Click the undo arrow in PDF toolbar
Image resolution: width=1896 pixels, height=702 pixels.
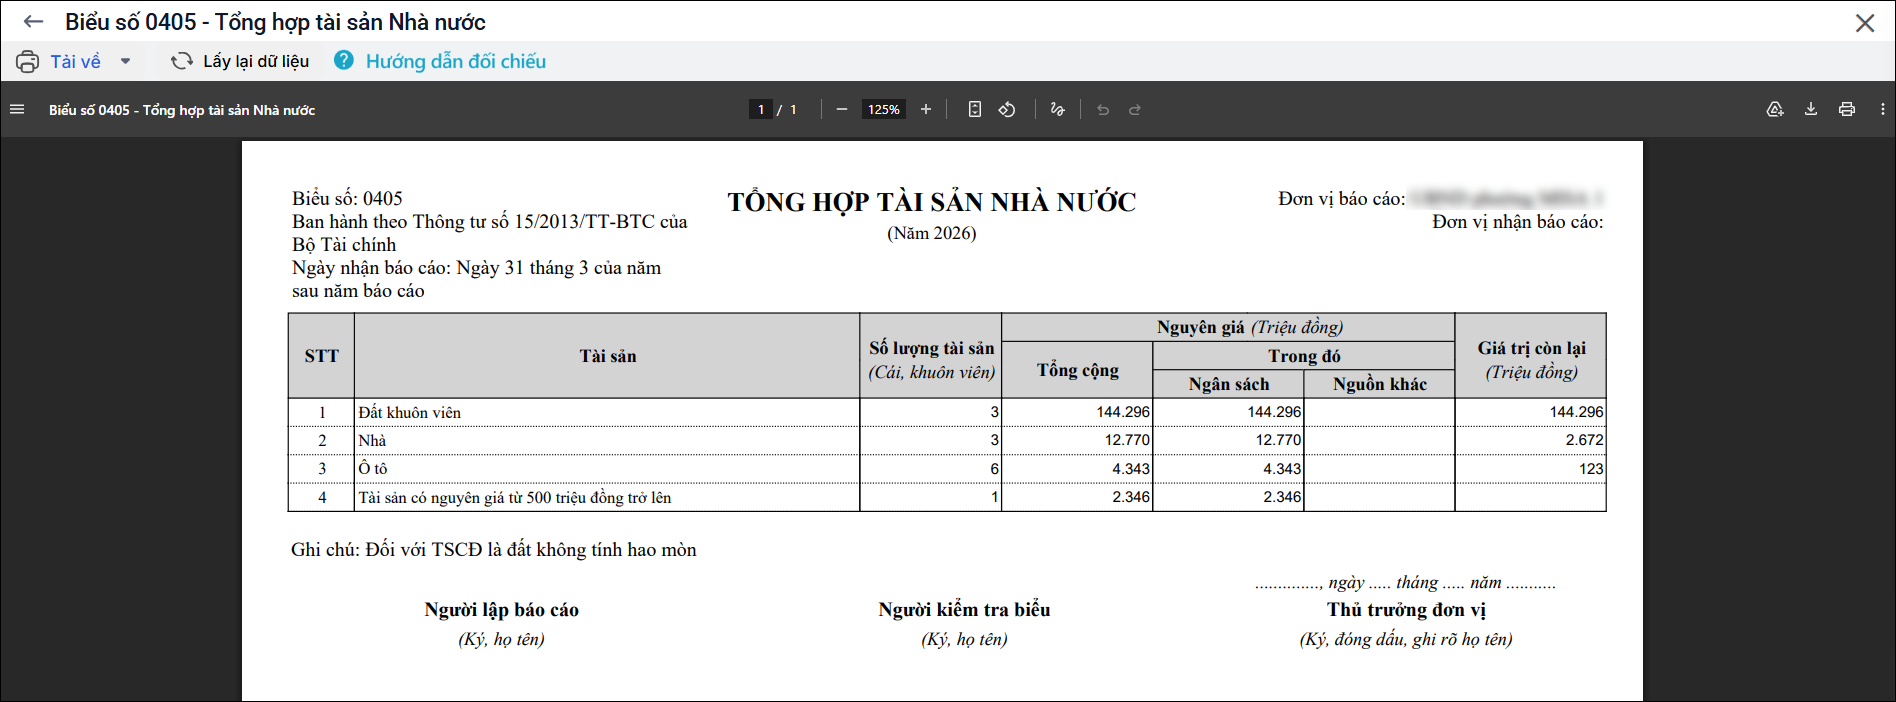(x=1103, y=110)
